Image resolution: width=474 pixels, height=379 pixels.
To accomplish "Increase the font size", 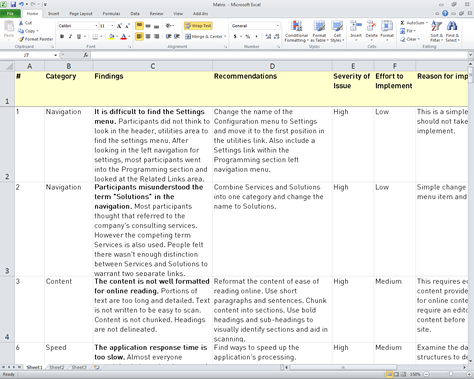I will (119, 26).
